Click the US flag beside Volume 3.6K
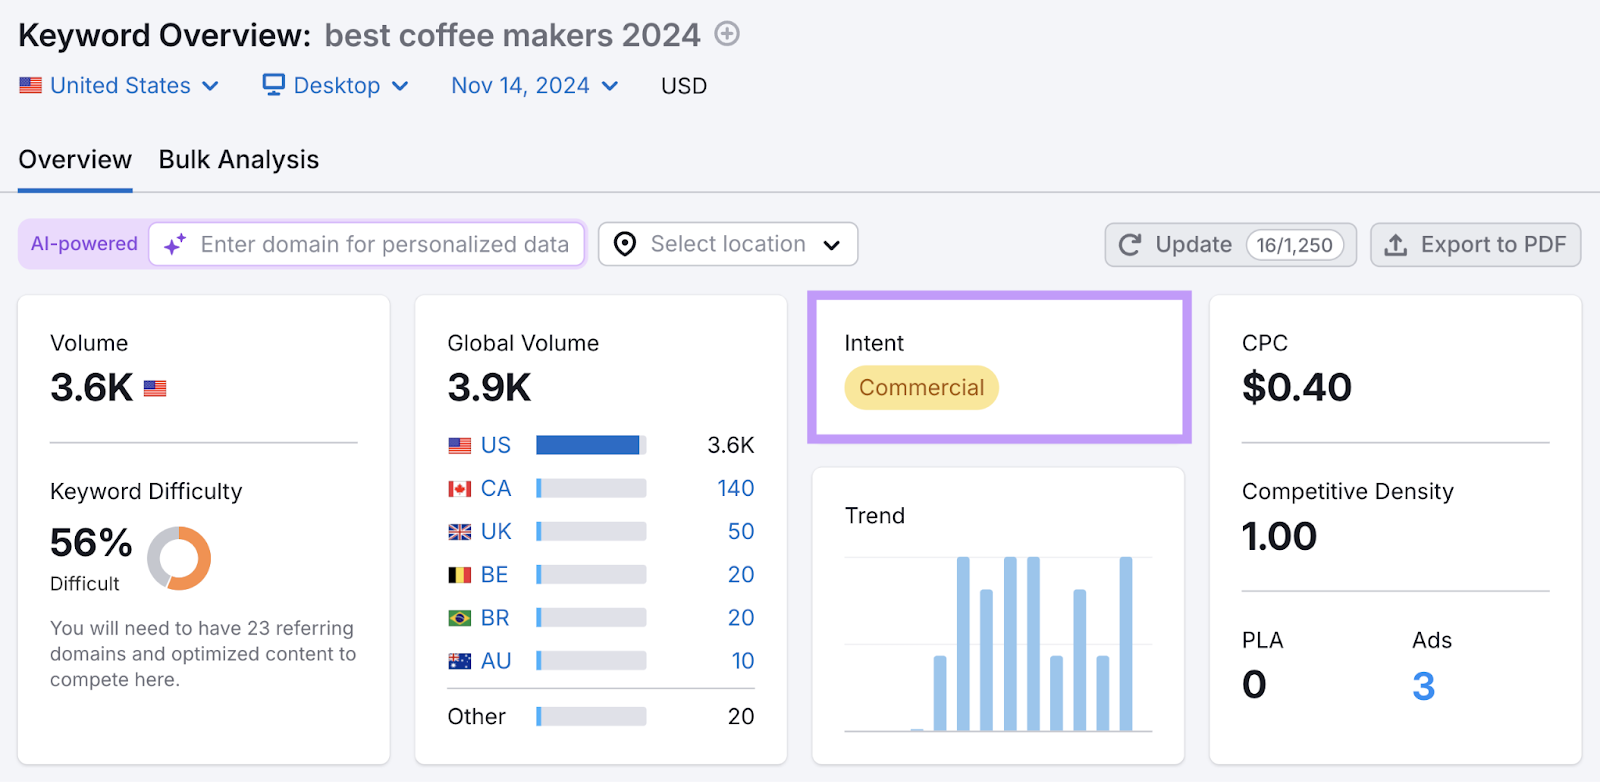Image resolution: width=1600 pixels, height=782 pixels. 155,388
